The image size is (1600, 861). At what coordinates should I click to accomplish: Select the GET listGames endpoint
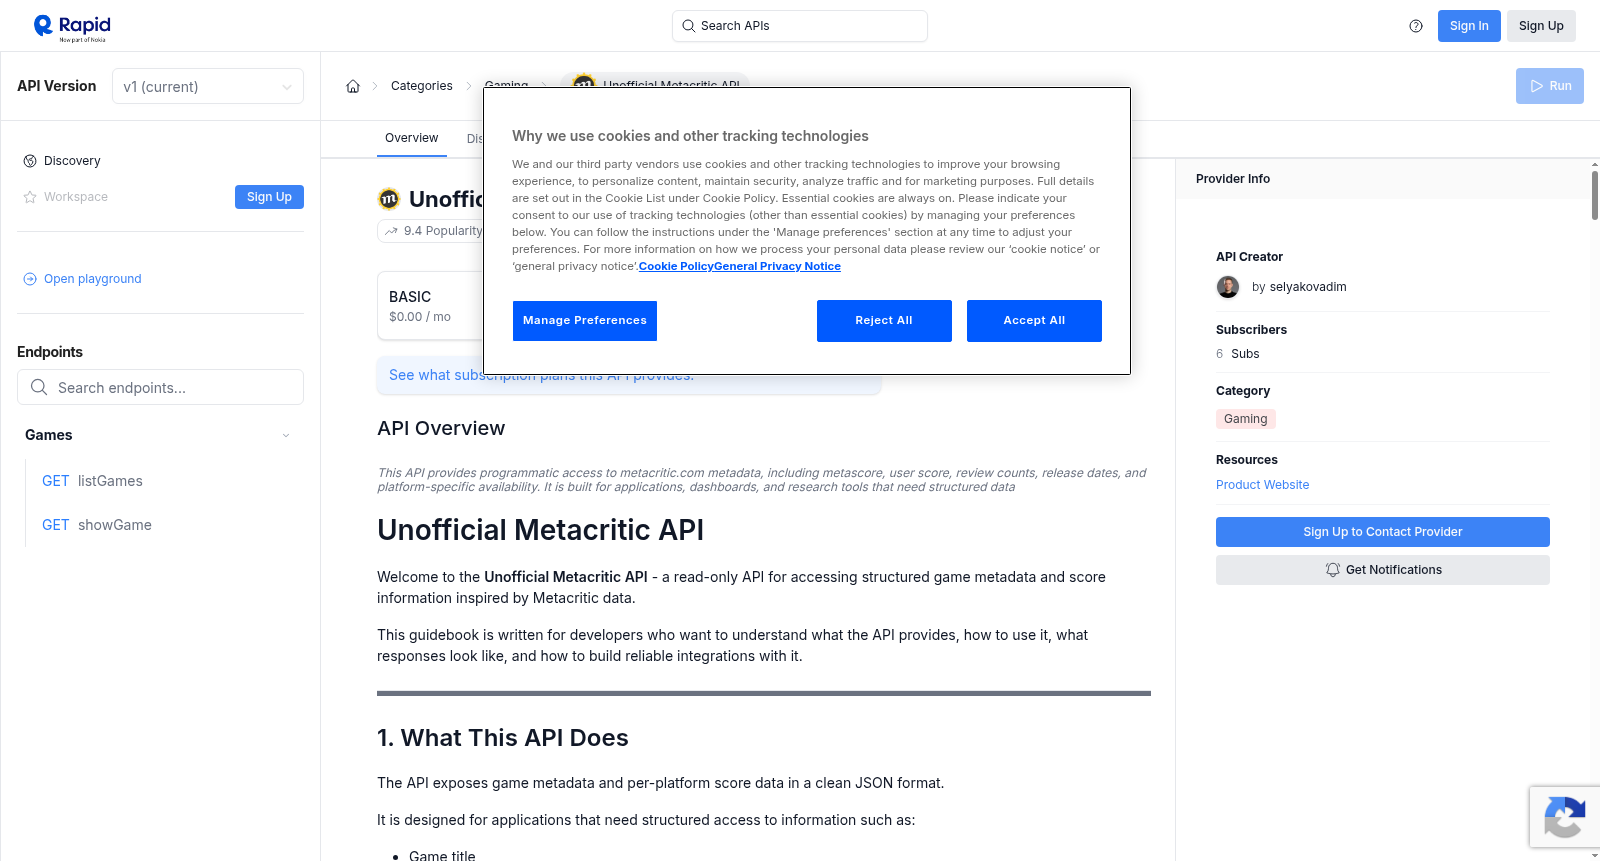(x=92, y=481)
